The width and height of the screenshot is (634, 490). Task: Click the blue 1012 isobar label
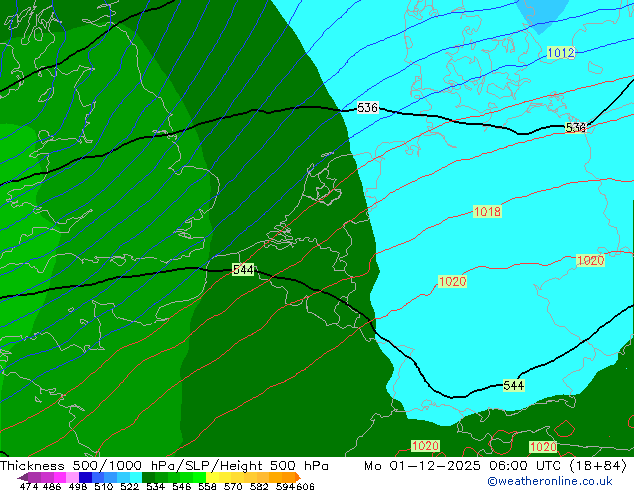pos(561,53)
